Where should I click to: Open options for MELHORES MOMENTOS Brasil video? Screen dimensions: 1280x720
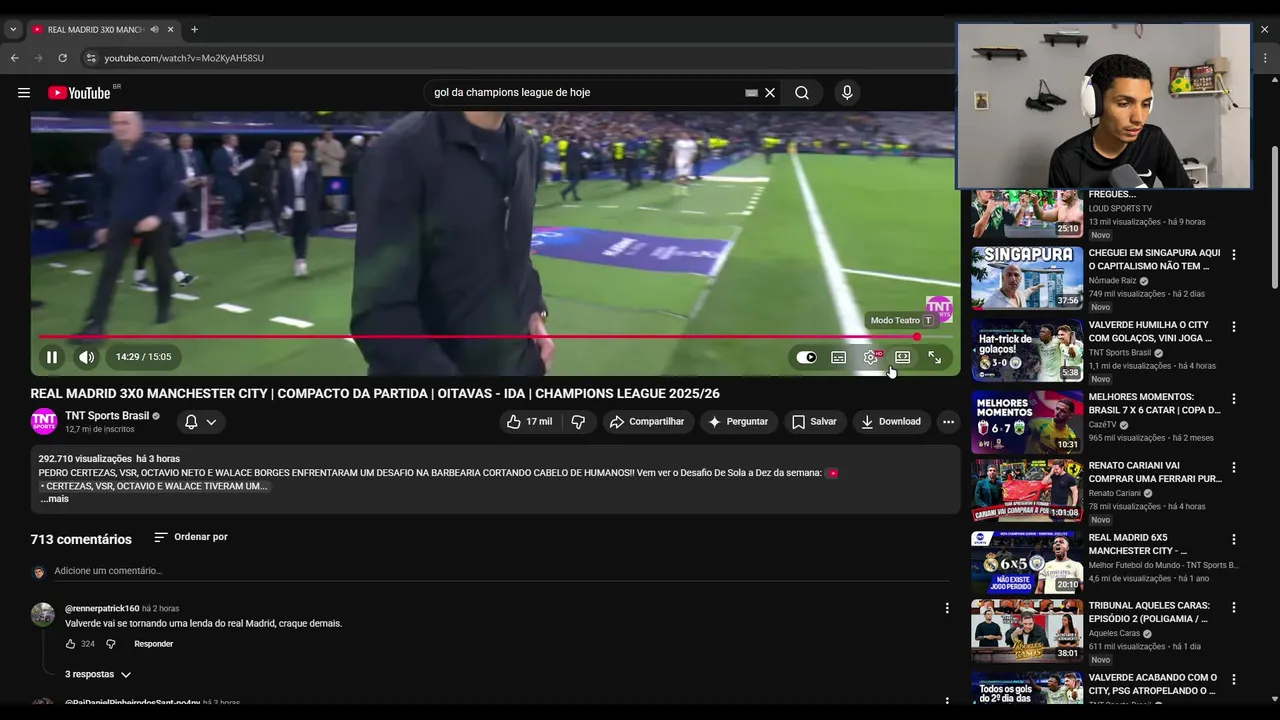(1233, 399)
